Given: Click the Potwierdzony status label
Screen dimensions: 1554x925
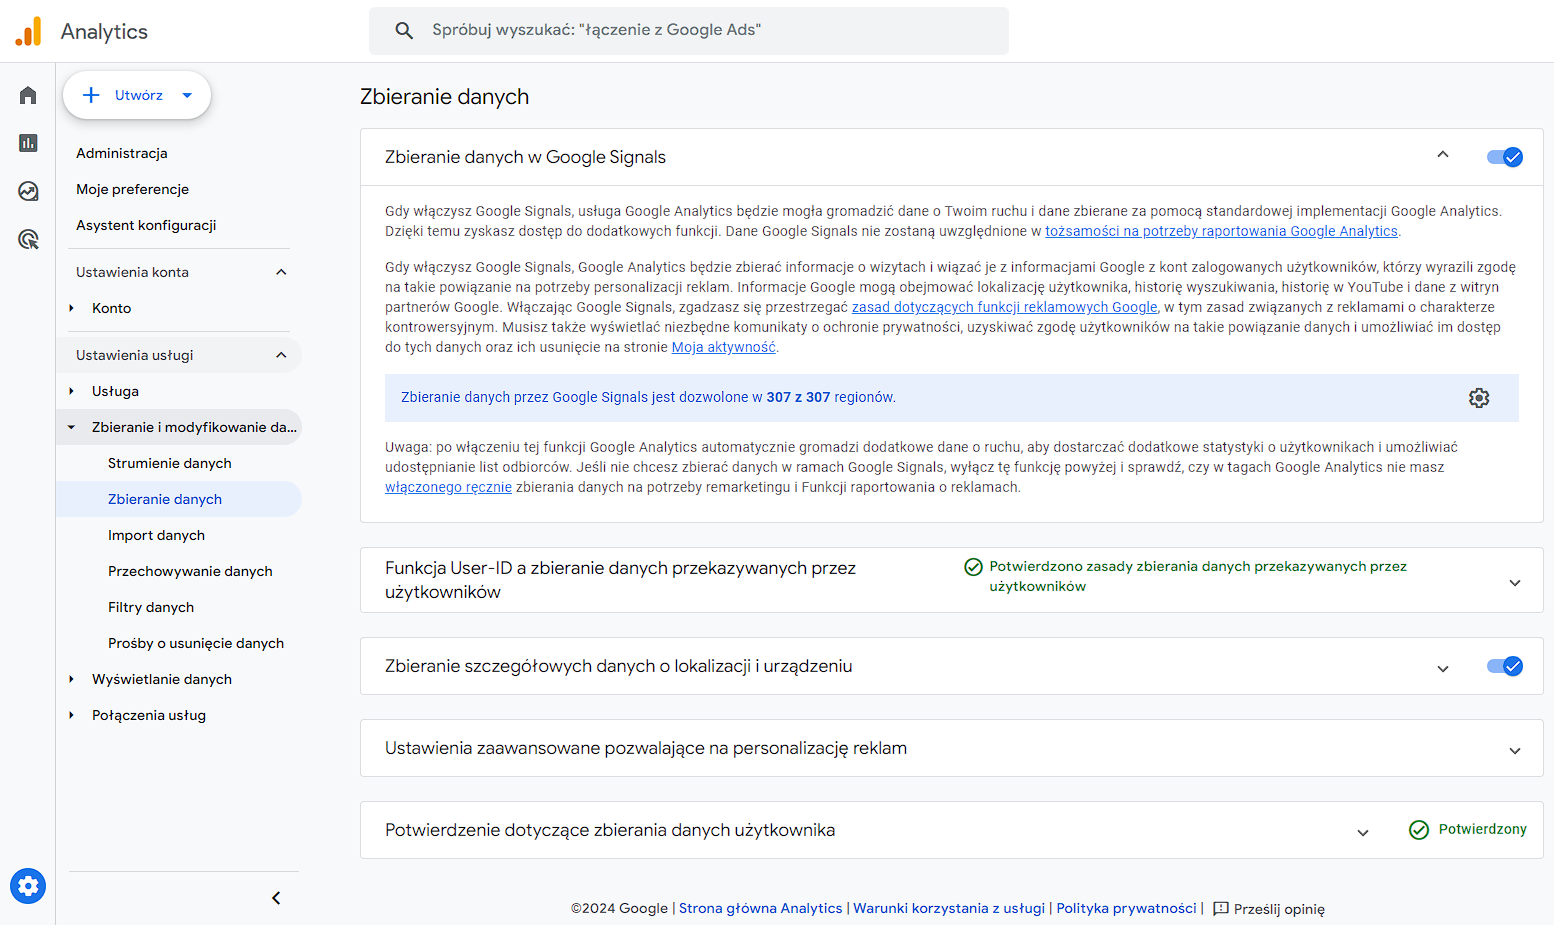Looking at the screenshot, I should (1482, 829).
